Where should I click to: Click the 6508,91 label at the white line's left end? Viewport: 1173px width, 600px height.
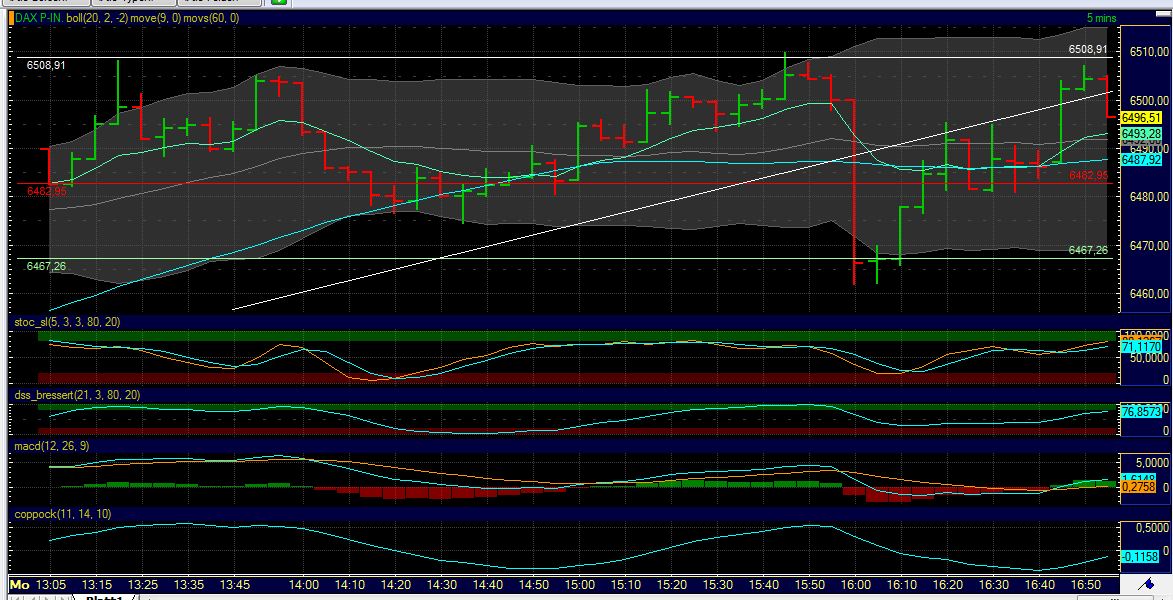tap(46, 65)
